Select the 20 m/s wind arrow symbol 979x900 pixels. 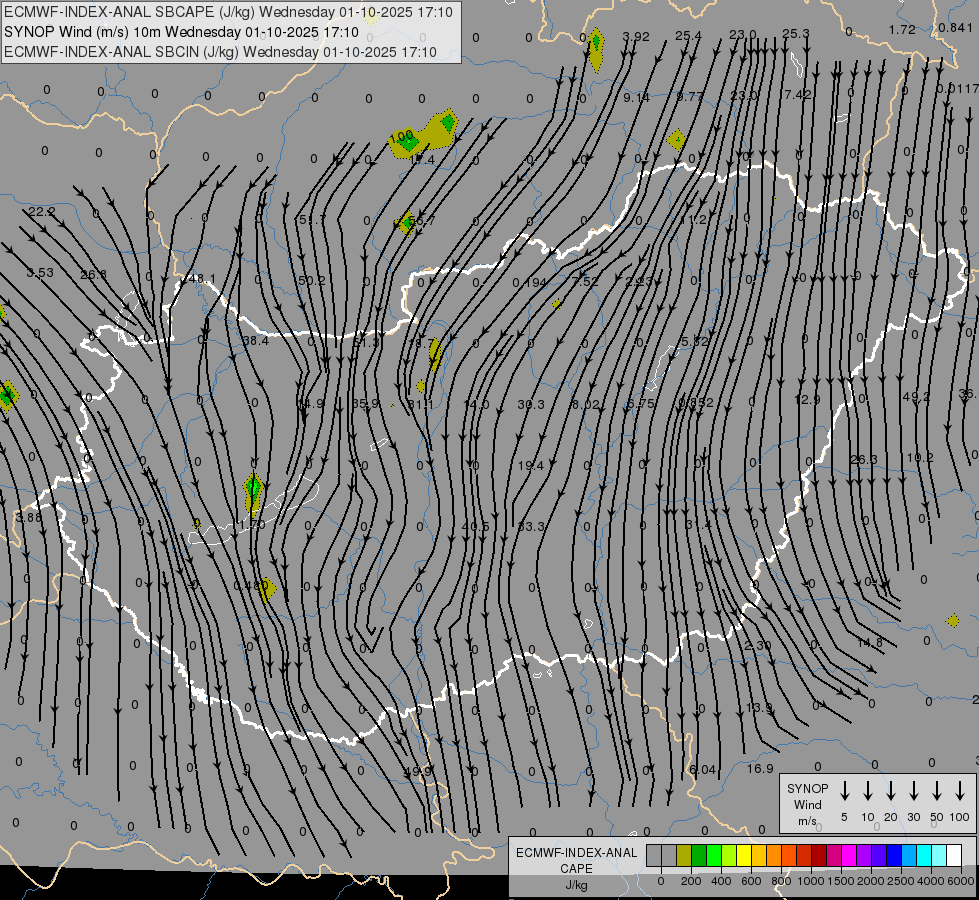pos(891,791)
